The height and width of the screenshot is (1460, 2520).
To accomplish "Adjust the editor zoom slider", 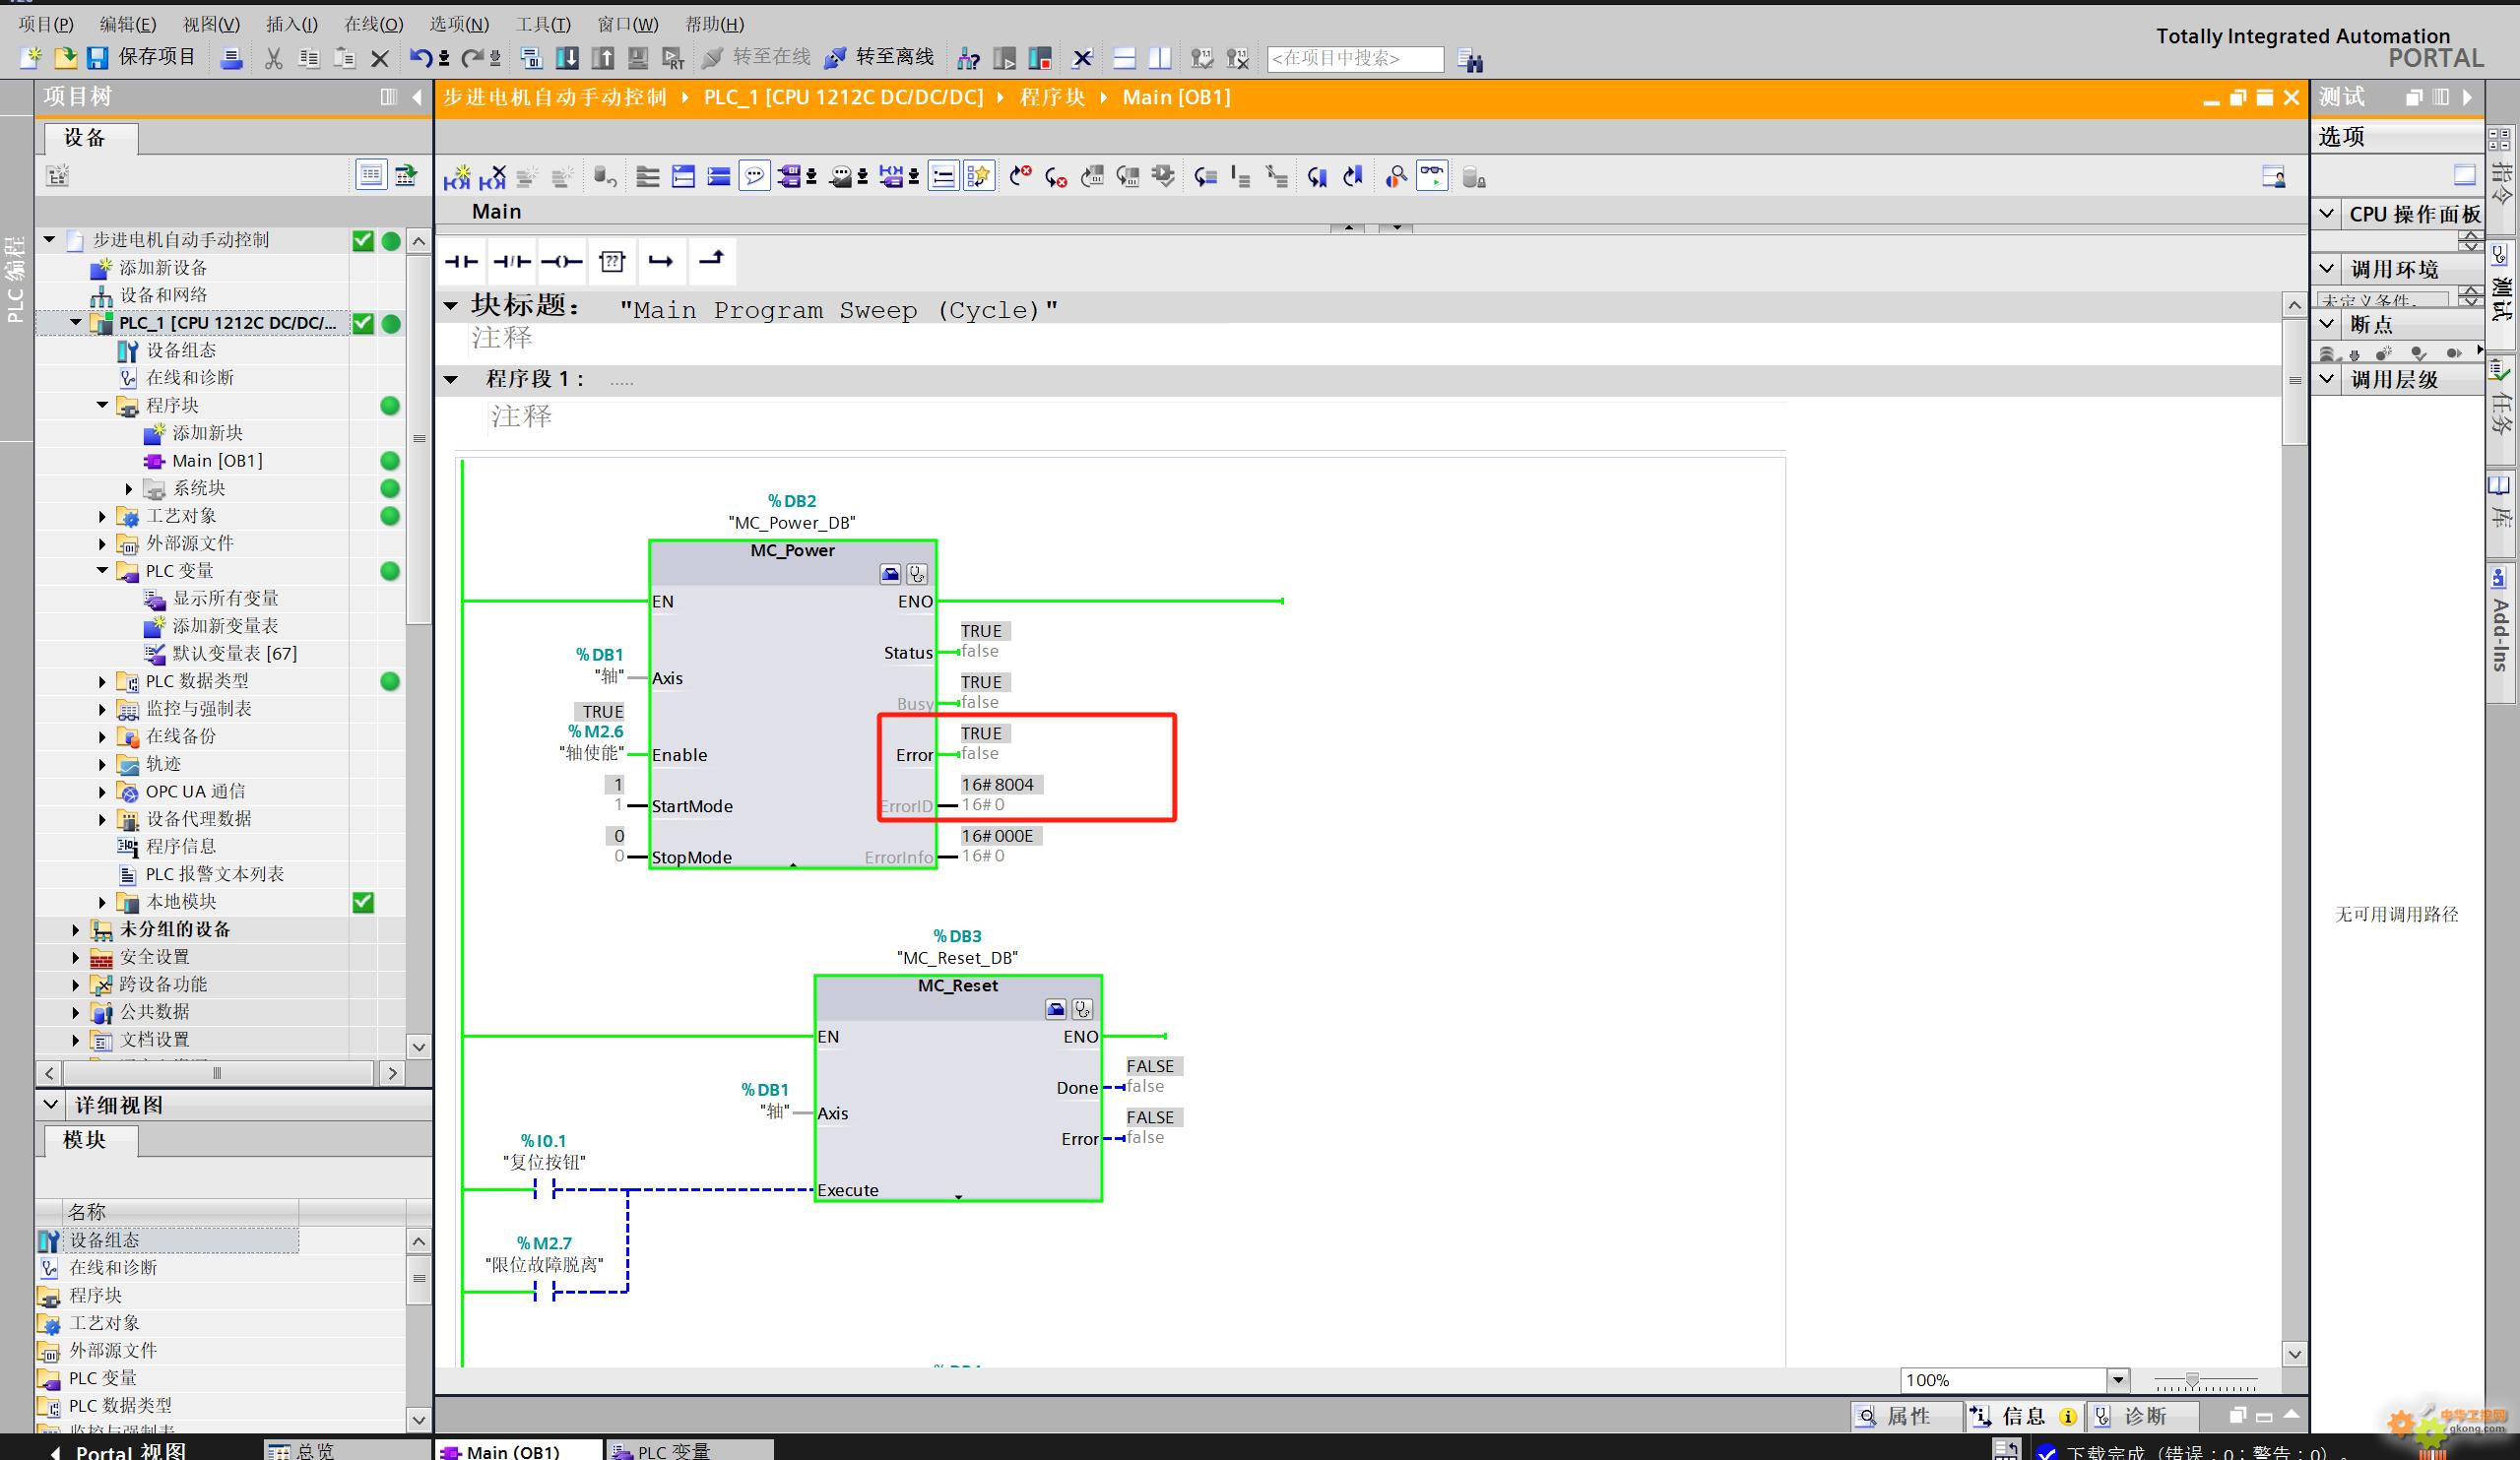I will pos(2192,1381).
